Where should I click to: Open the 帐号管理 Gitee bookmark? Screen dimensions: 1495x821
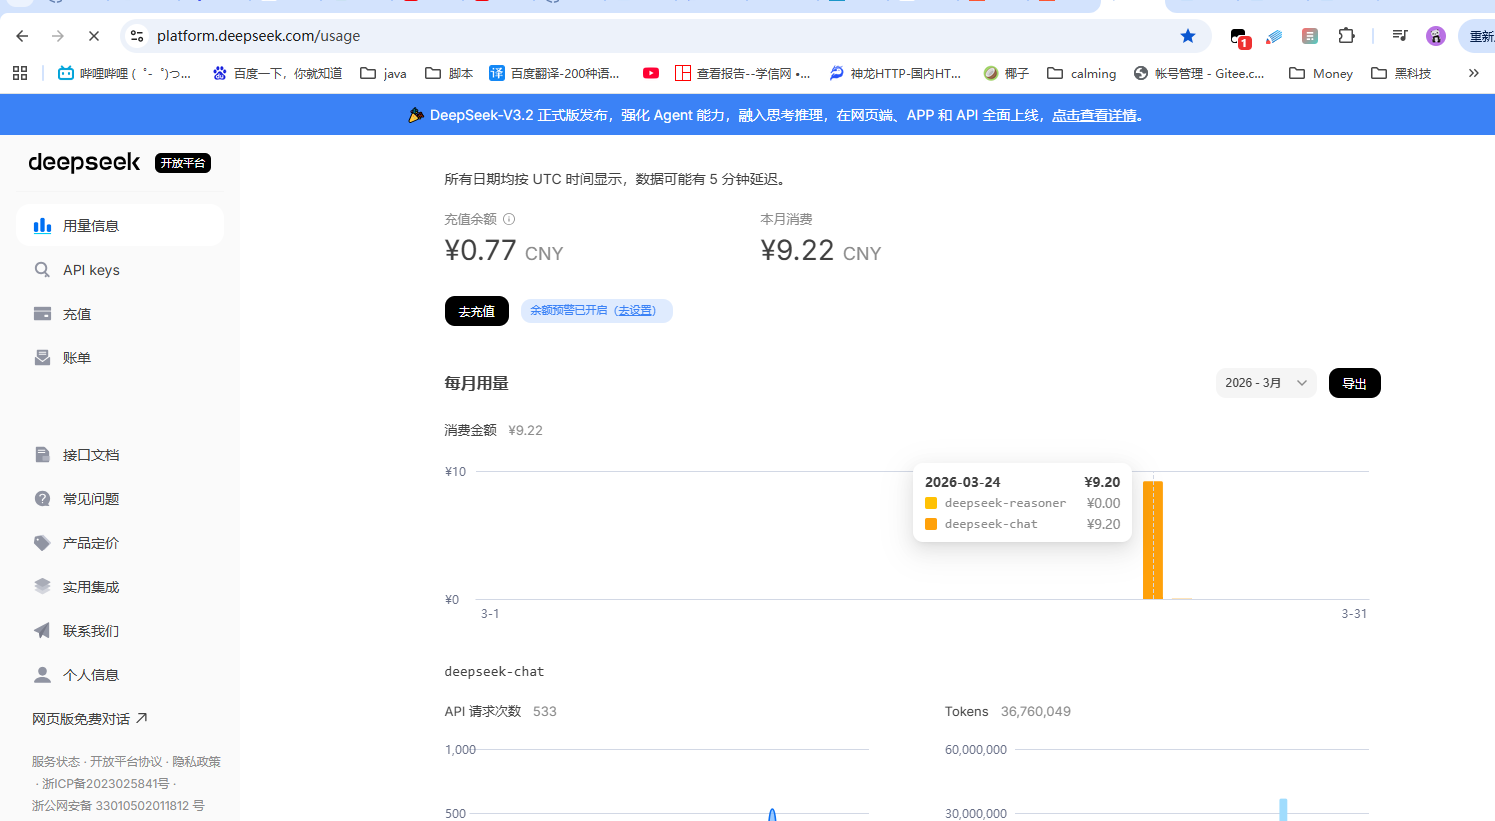pyautogui.click(x=1199, y=73)
